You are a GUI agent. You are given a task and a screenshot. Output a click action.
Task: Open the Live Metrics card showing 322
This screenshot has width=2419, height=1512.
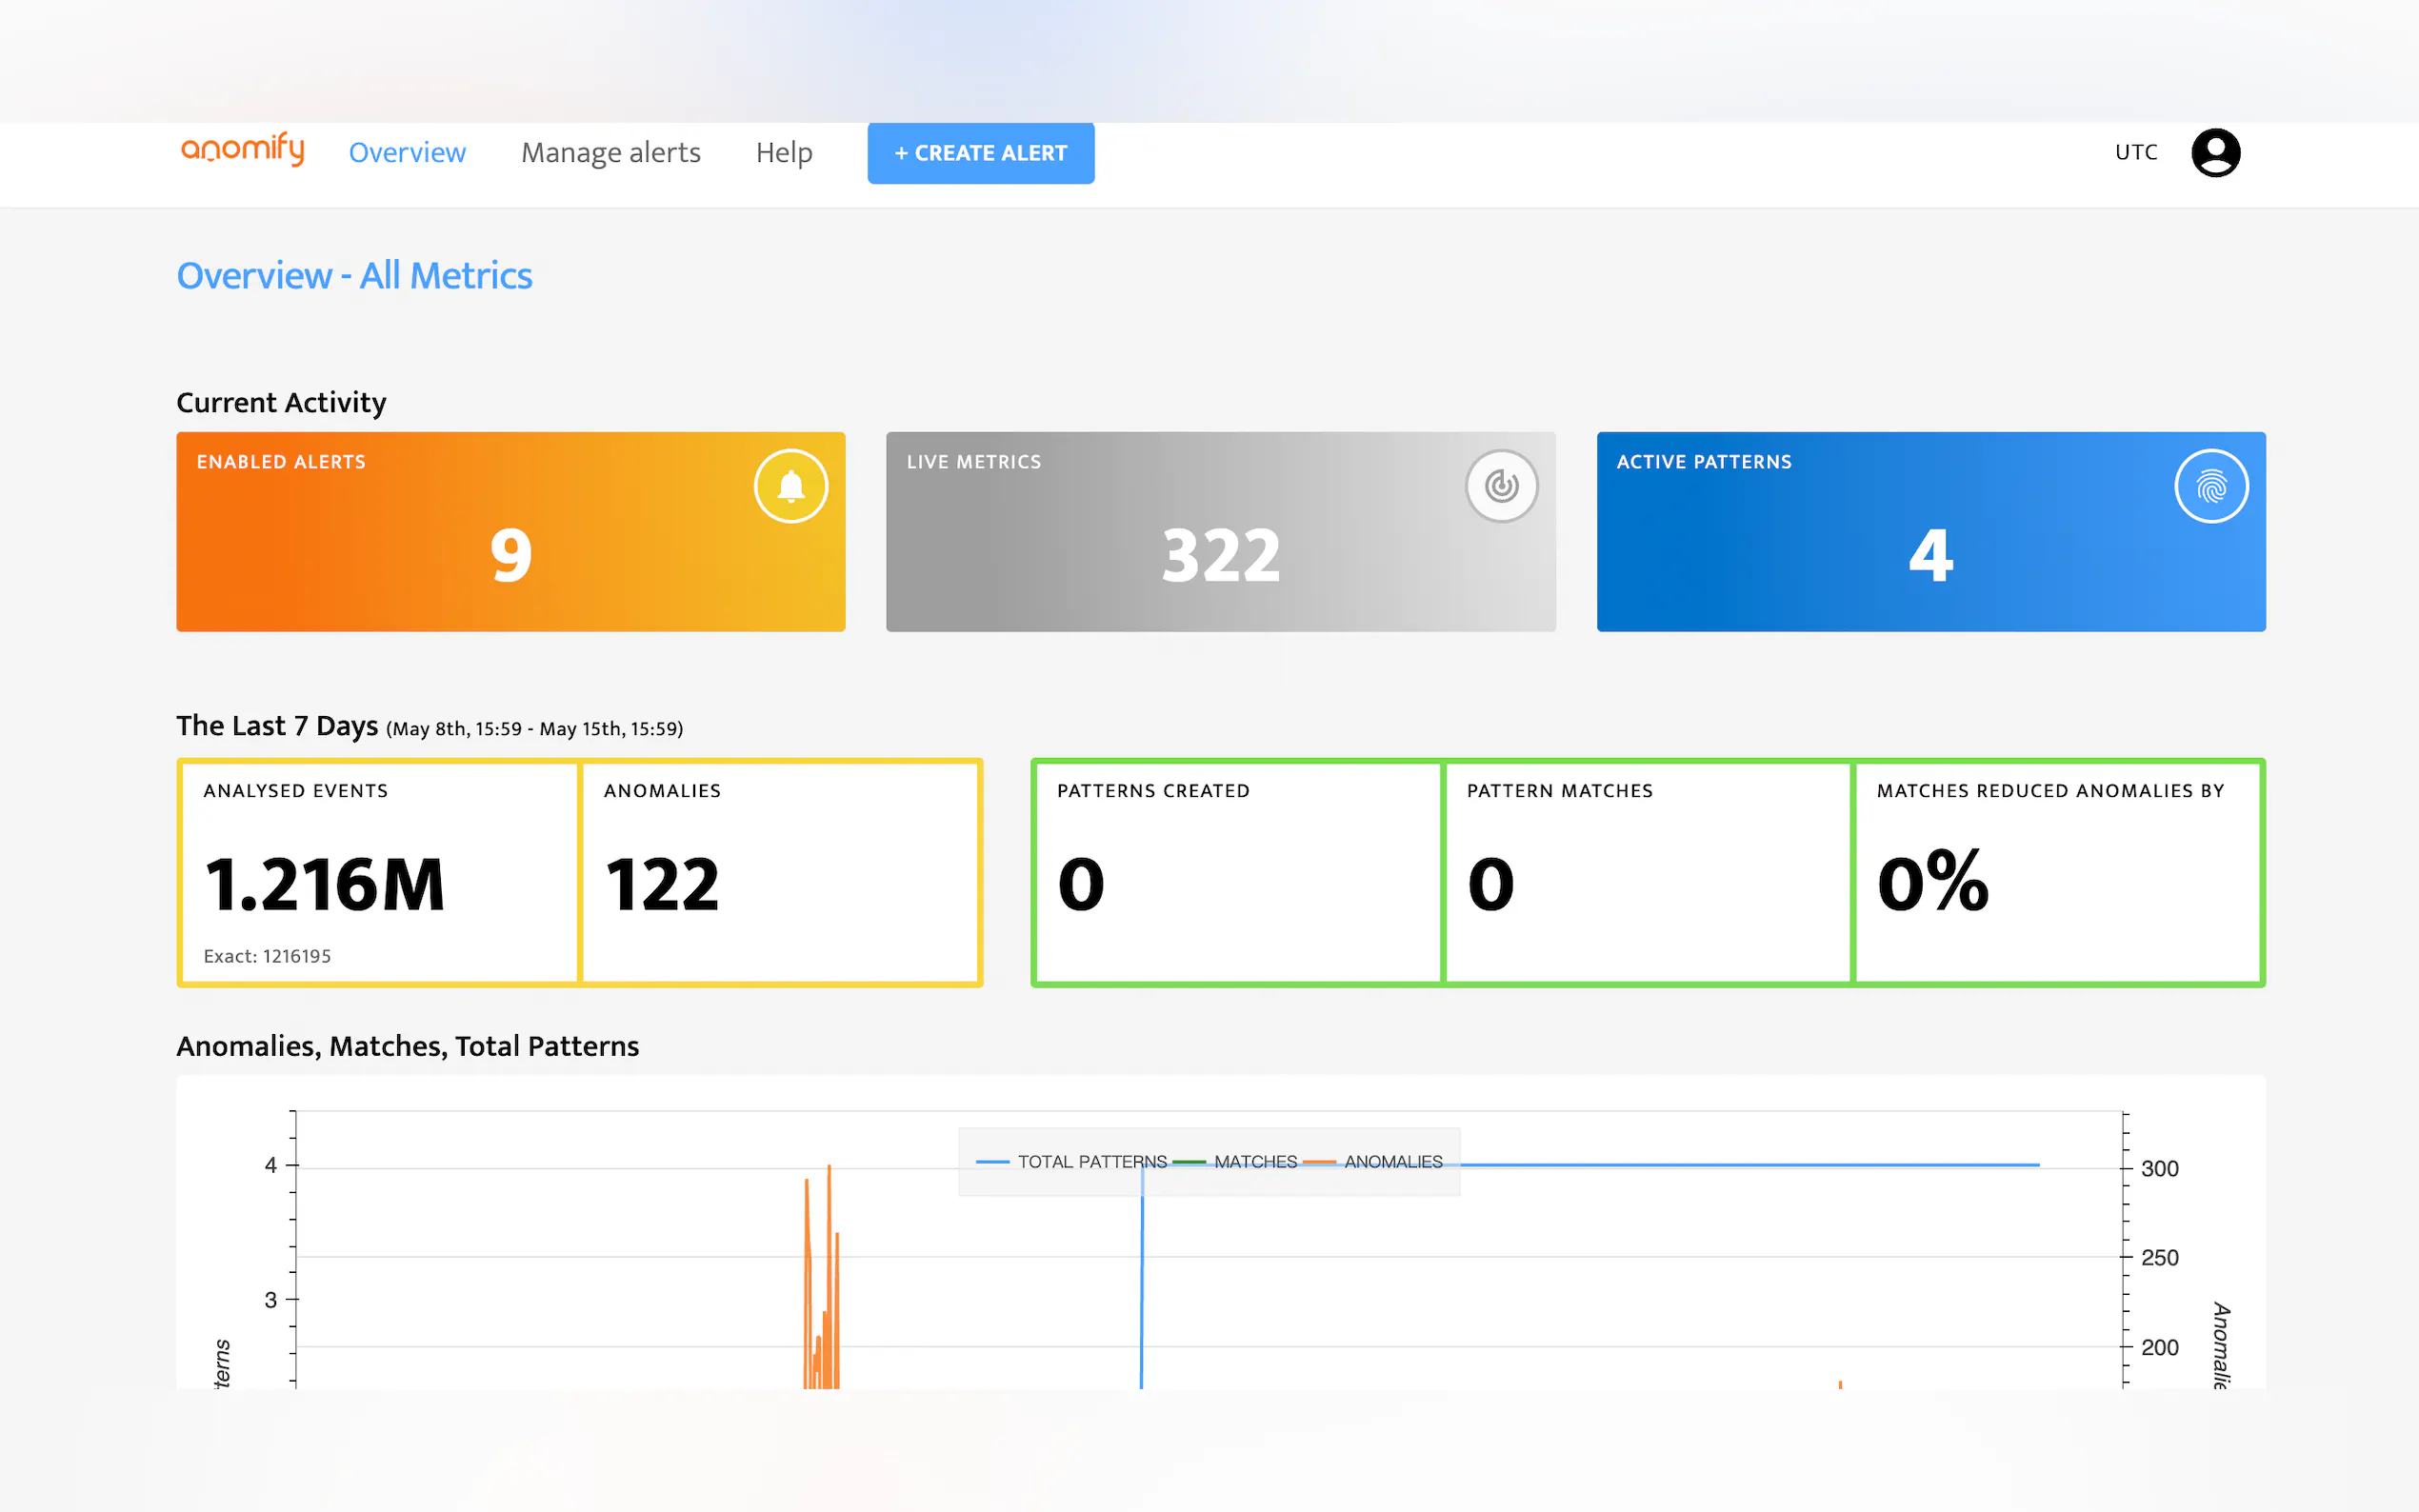point(1220,532)
